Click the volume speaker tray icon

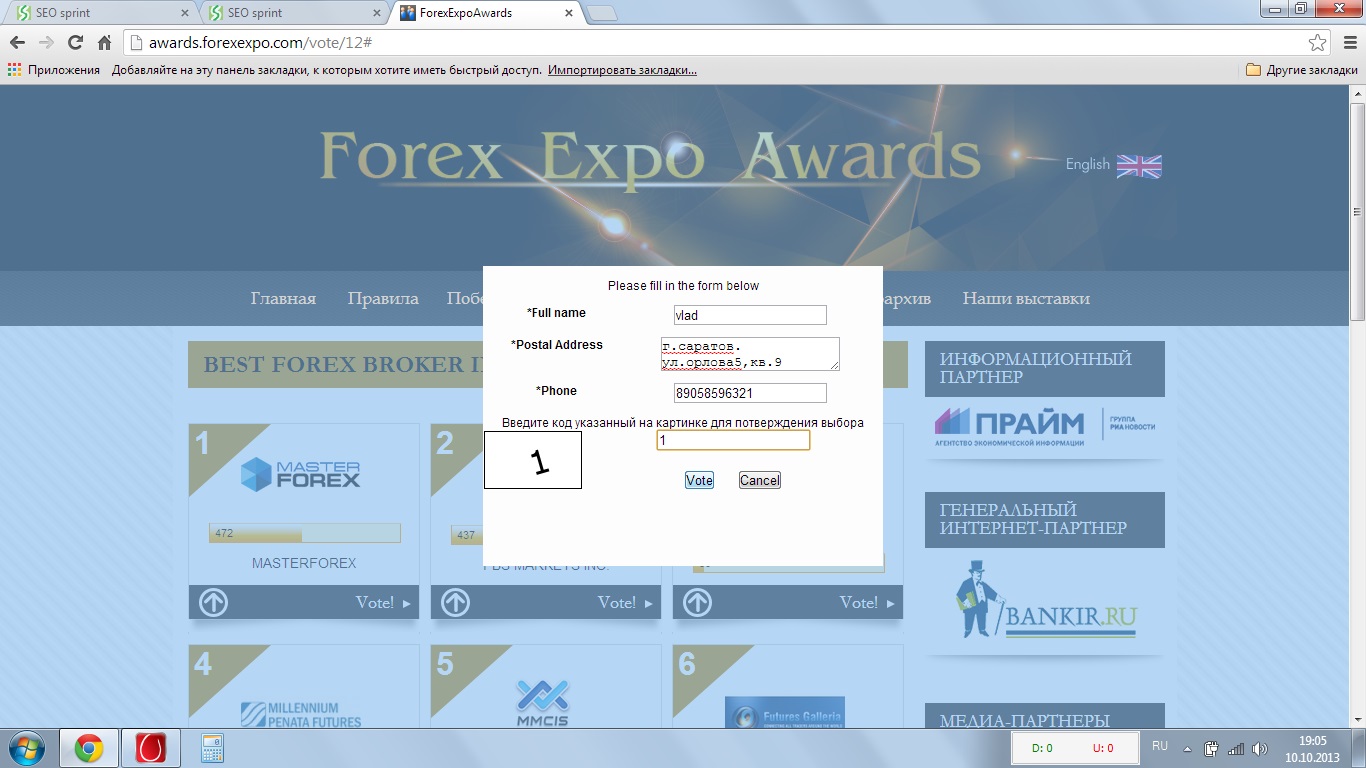(x=1260, y=748)
